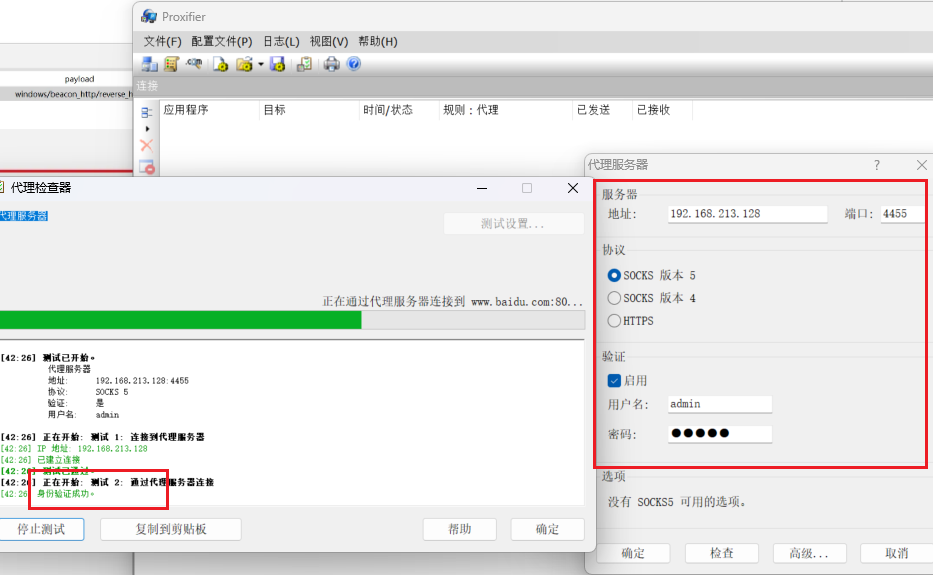Click the printer icon in the toolbar

tap(331, 64)
